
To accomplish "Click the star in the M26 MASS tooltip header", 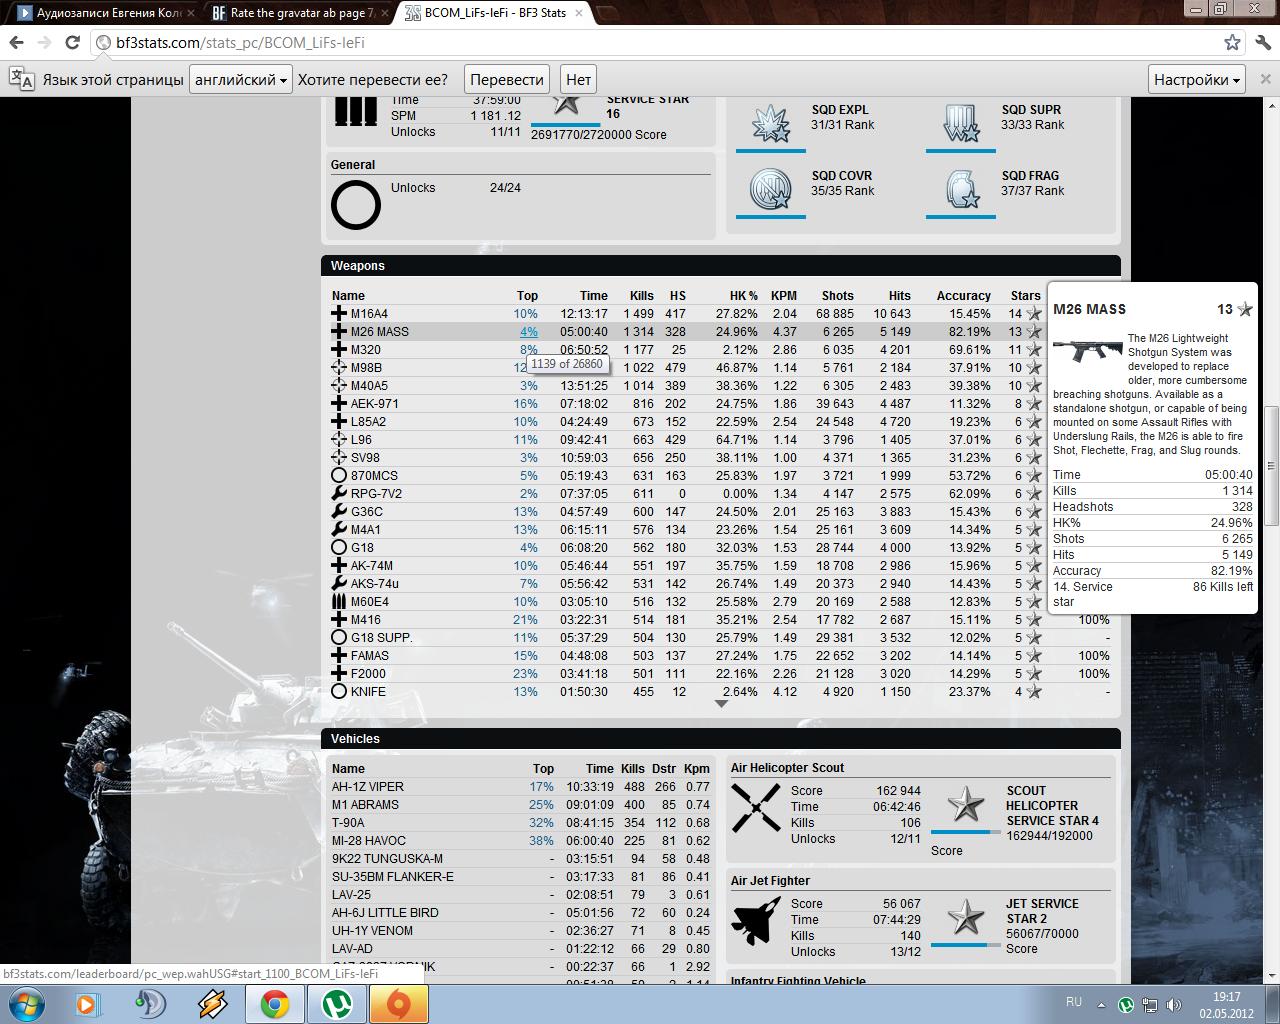I will [x=1245, y=309].
